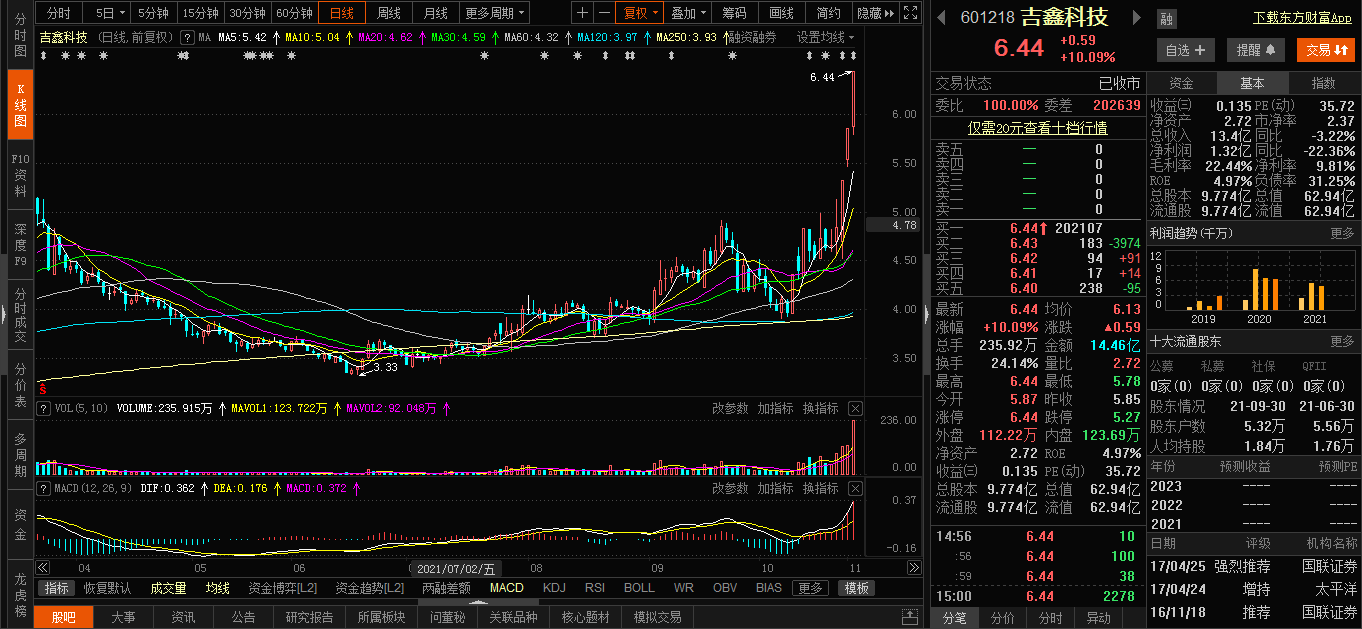This screenshot has height=629, width=1362.
Task: Open the 交易 trade button
Action: click(1326, 50)
